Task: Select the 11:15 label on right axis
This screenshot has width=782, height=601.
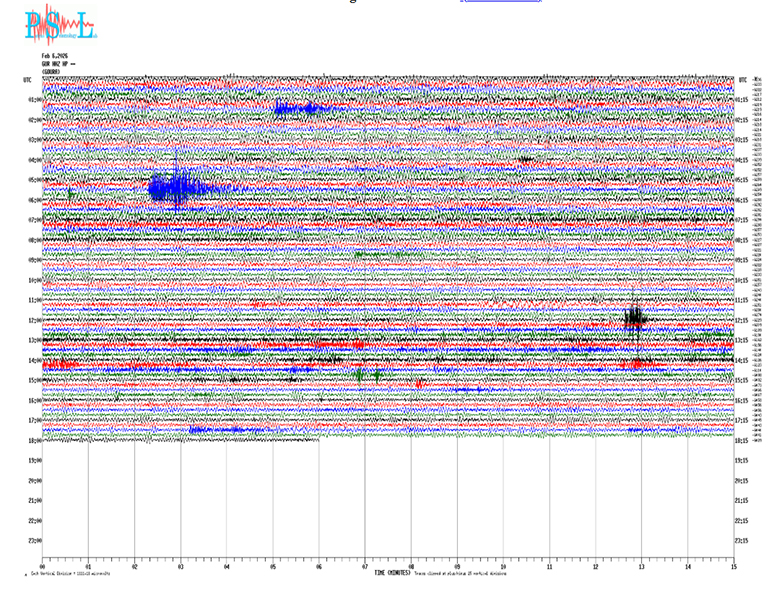Action: point(742,300)
